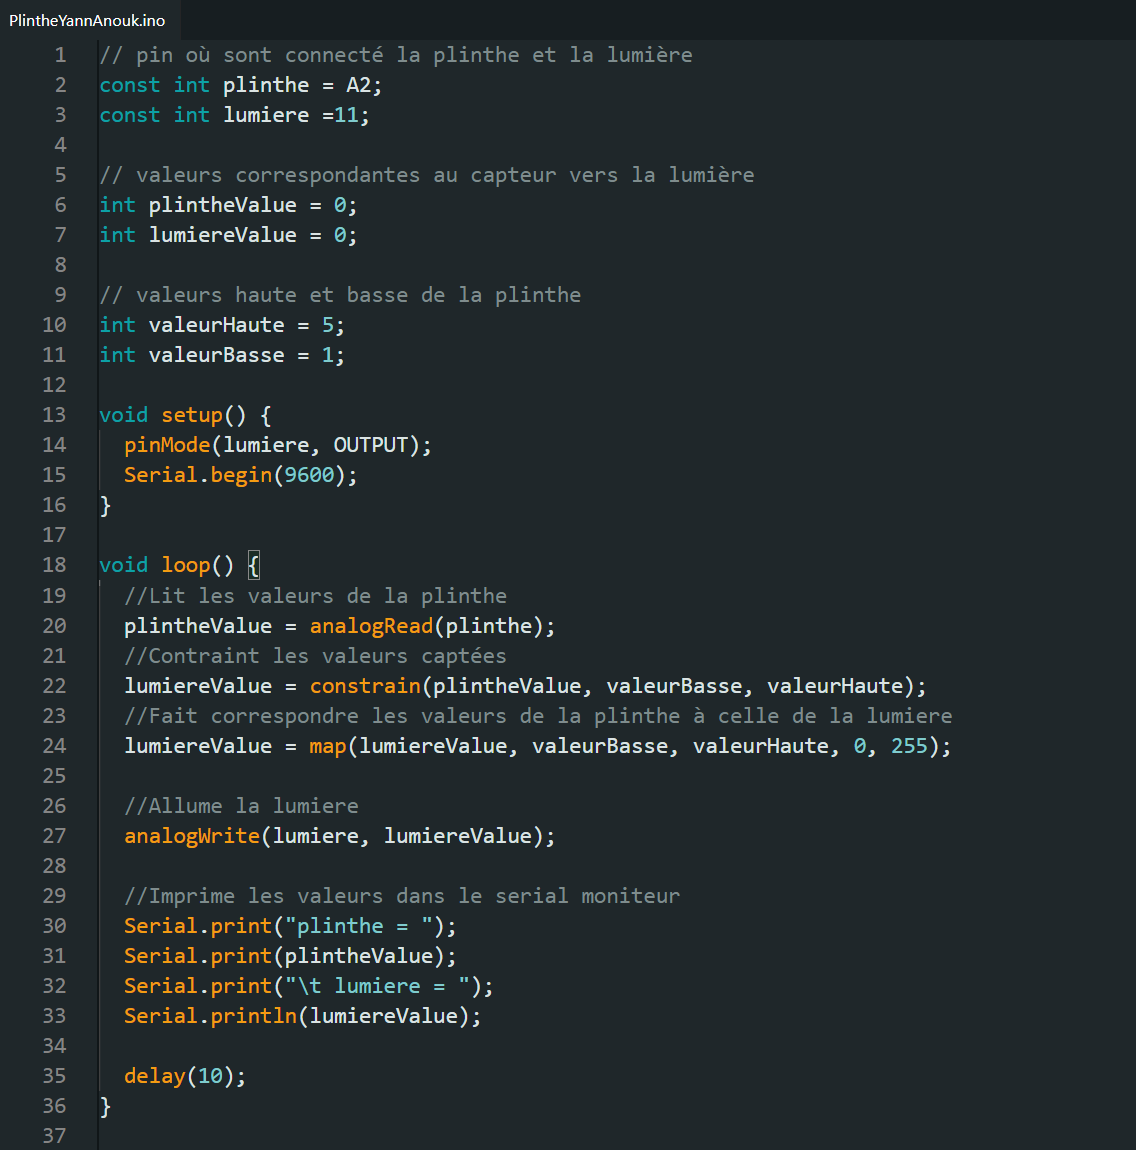Click line number 24 in gutter
The width and height of the screenshot is (1136, 1150).
(x=54, y=746)
